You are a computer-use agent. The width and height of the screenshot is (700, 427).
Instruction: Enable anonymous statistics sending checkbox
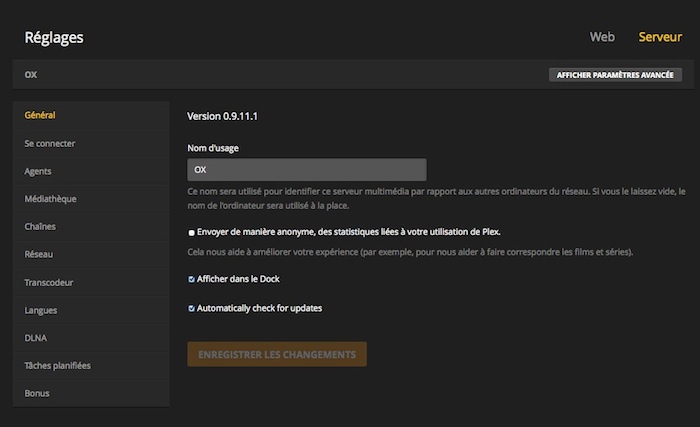pyautogui.click(x=191, y=232)
